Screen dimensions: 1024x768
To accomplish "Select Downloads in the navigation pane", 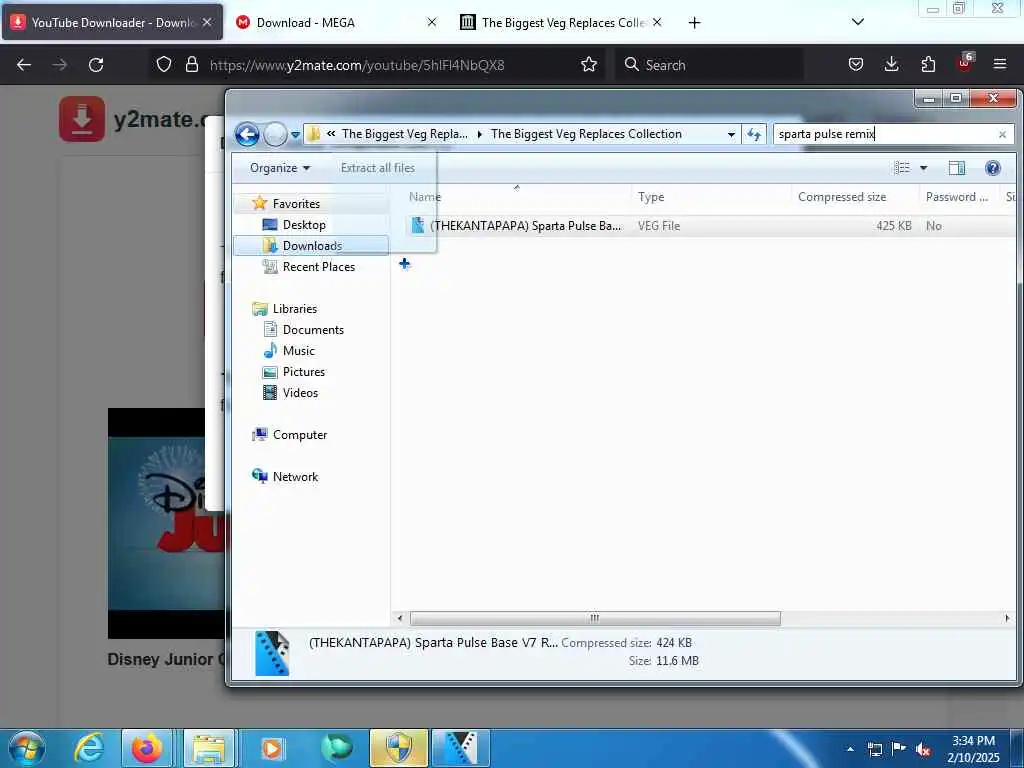I will (312, 246).
